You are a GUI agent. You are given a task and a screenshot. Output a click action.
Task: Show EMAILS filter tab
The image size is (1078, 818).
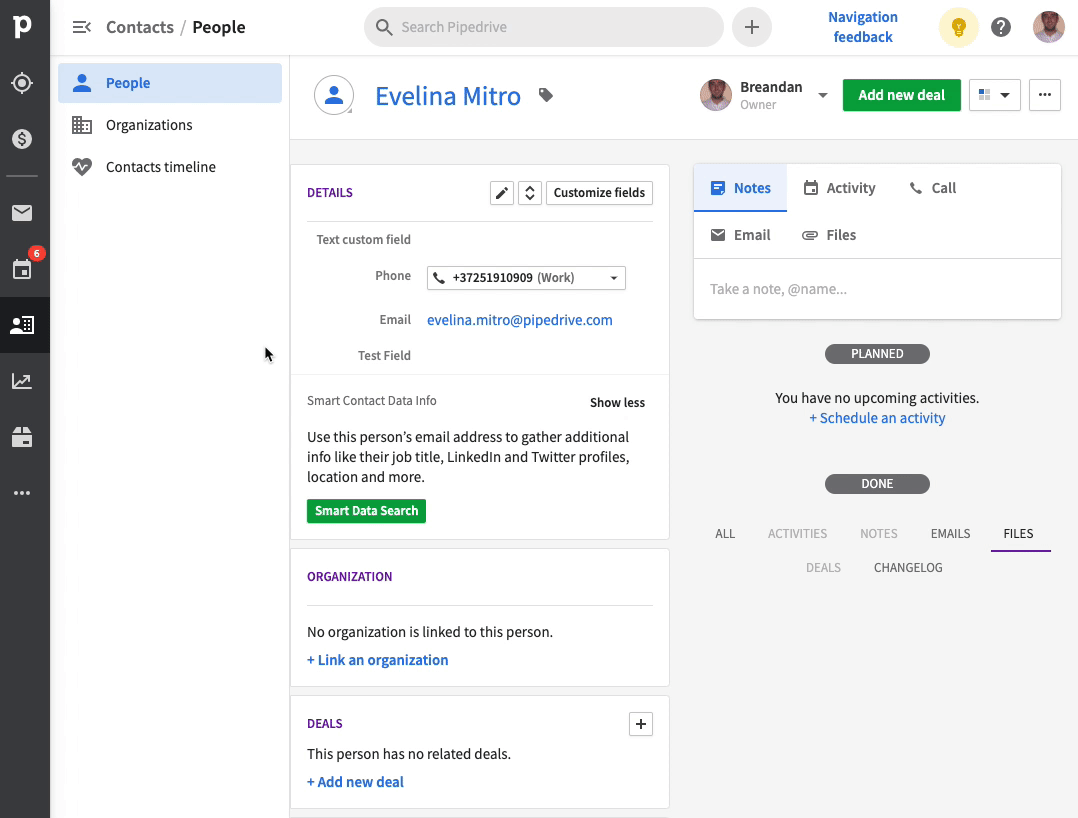coord(951,534)
